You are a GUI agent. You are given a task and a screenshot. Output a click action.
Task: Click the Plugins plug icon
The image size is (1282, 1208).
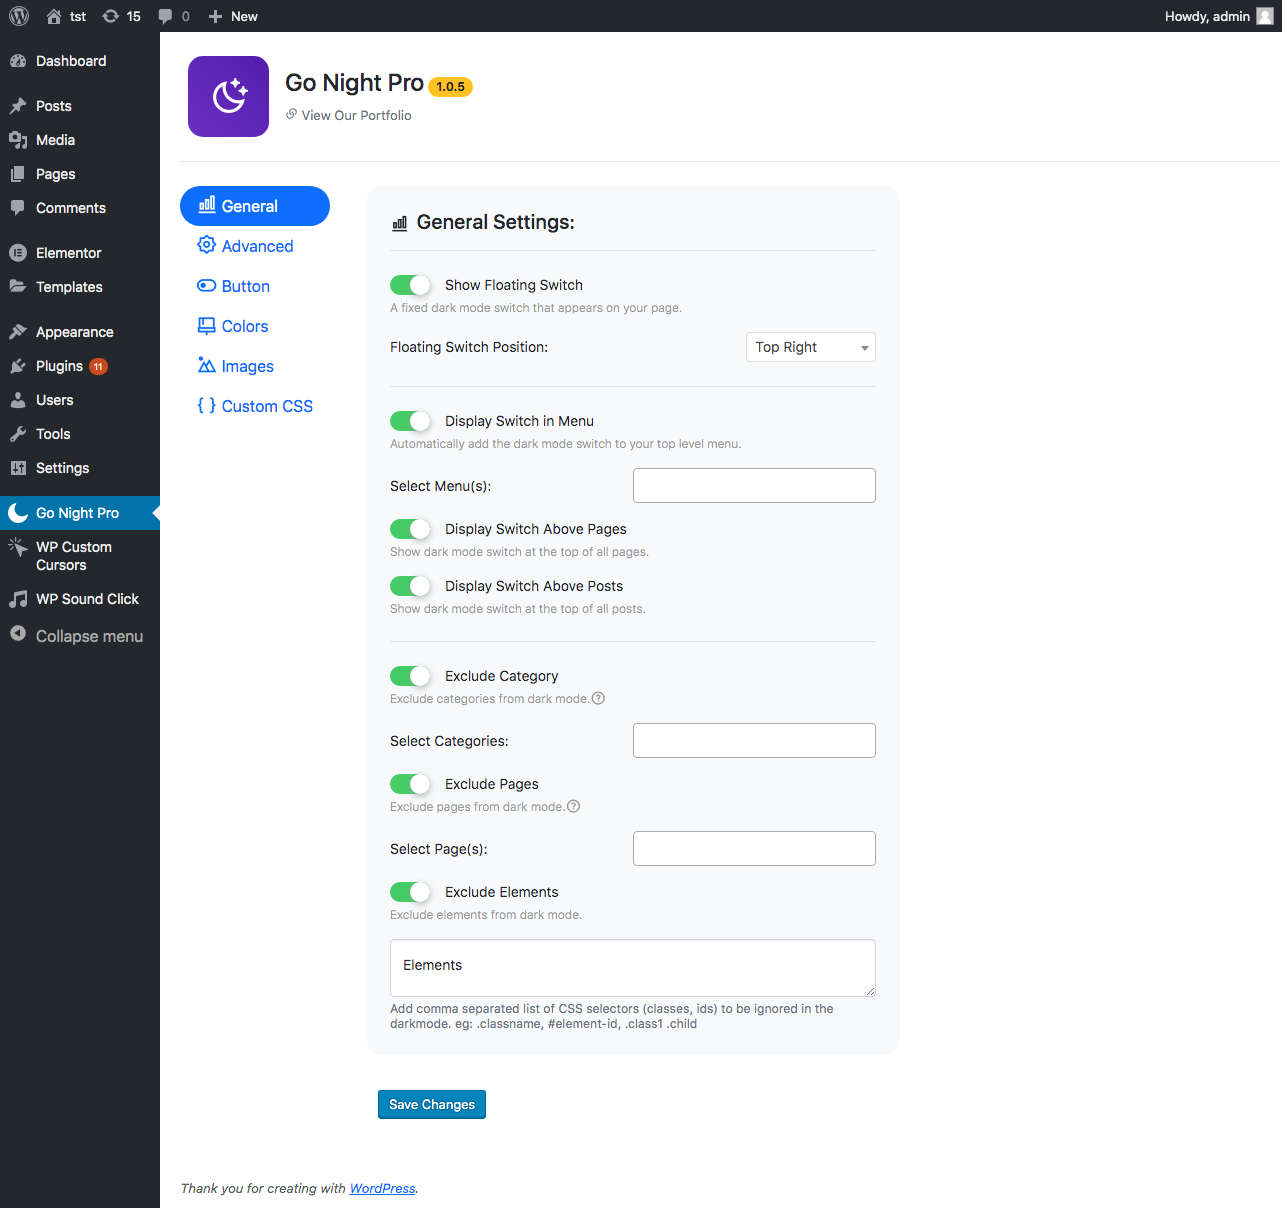[18, 366]
